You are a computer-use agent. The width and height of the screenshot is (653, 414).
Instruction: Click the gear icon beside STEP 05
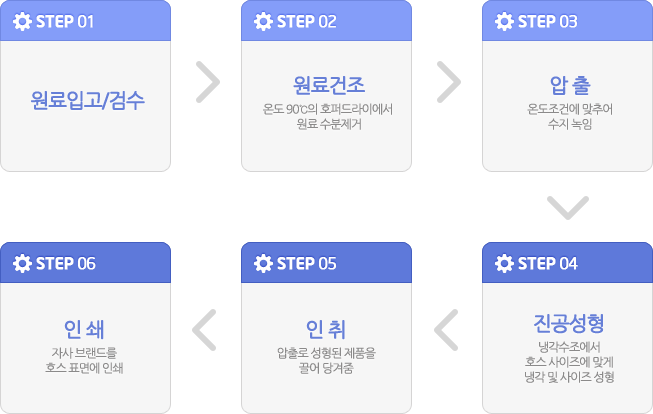(263, 264)
